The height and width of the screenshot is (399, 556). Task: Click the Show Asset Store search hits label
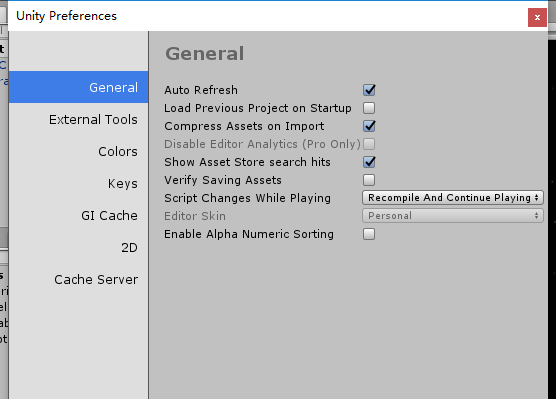tap(247, 162)
